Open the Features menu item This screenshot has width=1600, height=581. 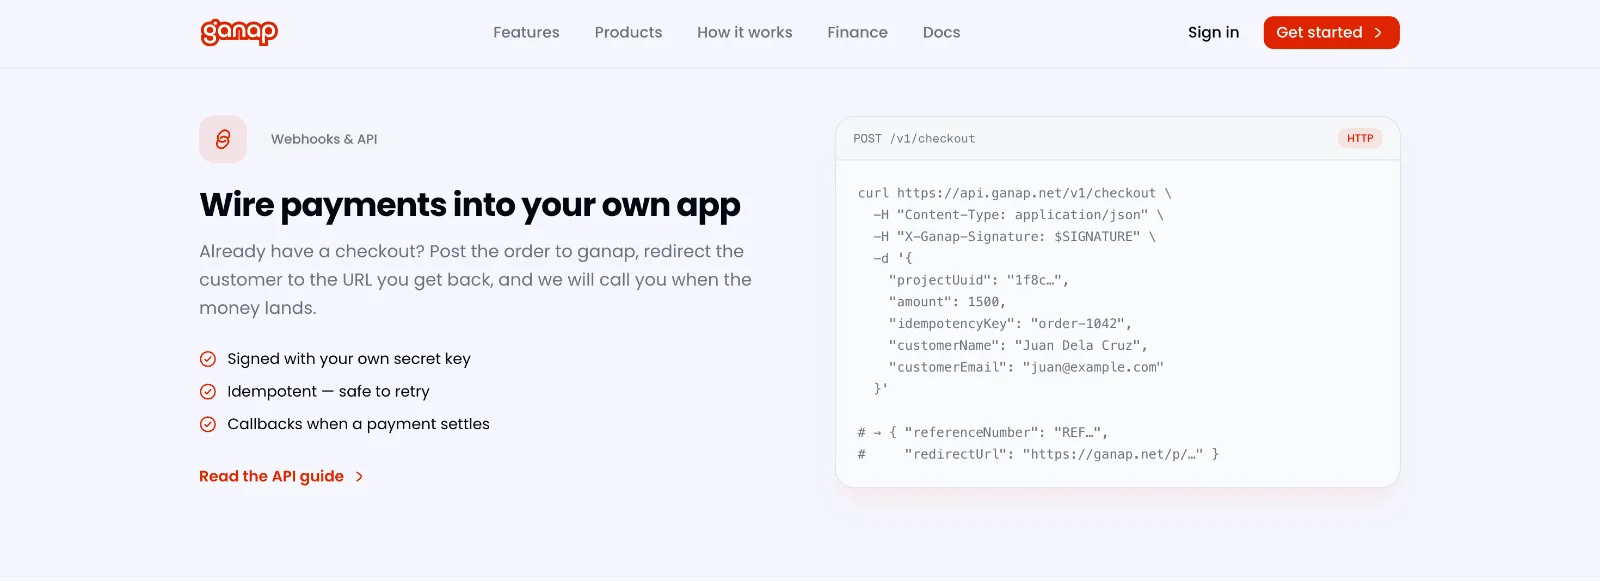coord(526,32)
